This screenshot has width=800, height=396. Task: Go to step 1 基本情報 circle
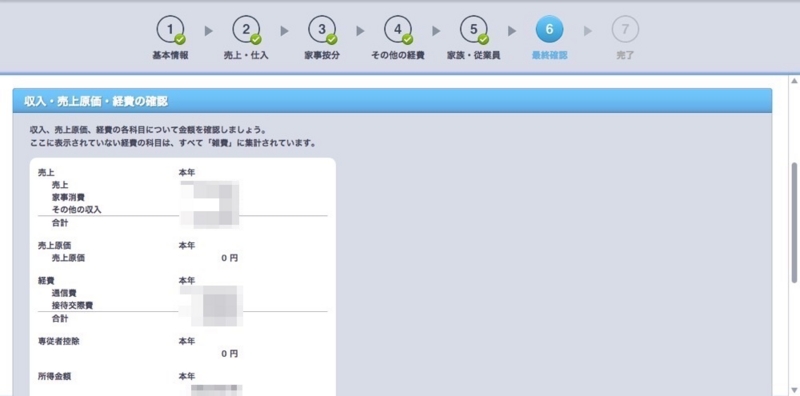click(x=170, y=30)
